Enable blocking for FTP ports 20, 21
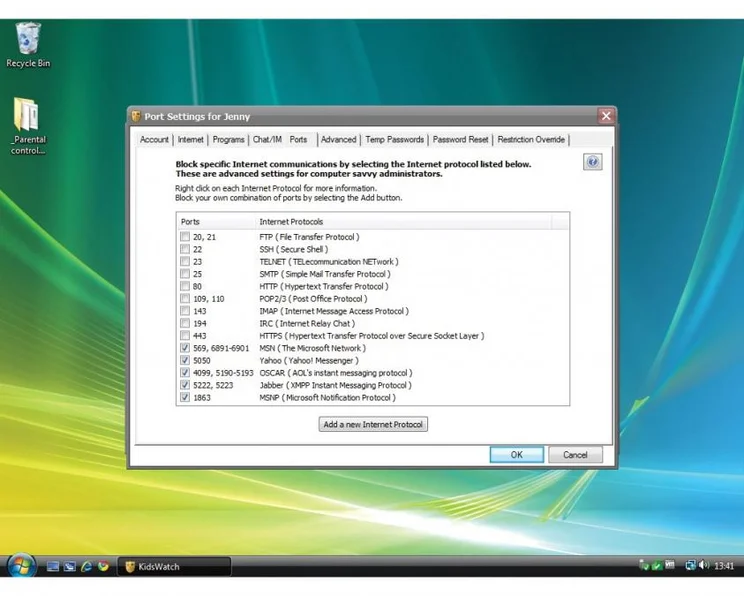This screenshot has width=744, height=596. click(x=185, y=237)
